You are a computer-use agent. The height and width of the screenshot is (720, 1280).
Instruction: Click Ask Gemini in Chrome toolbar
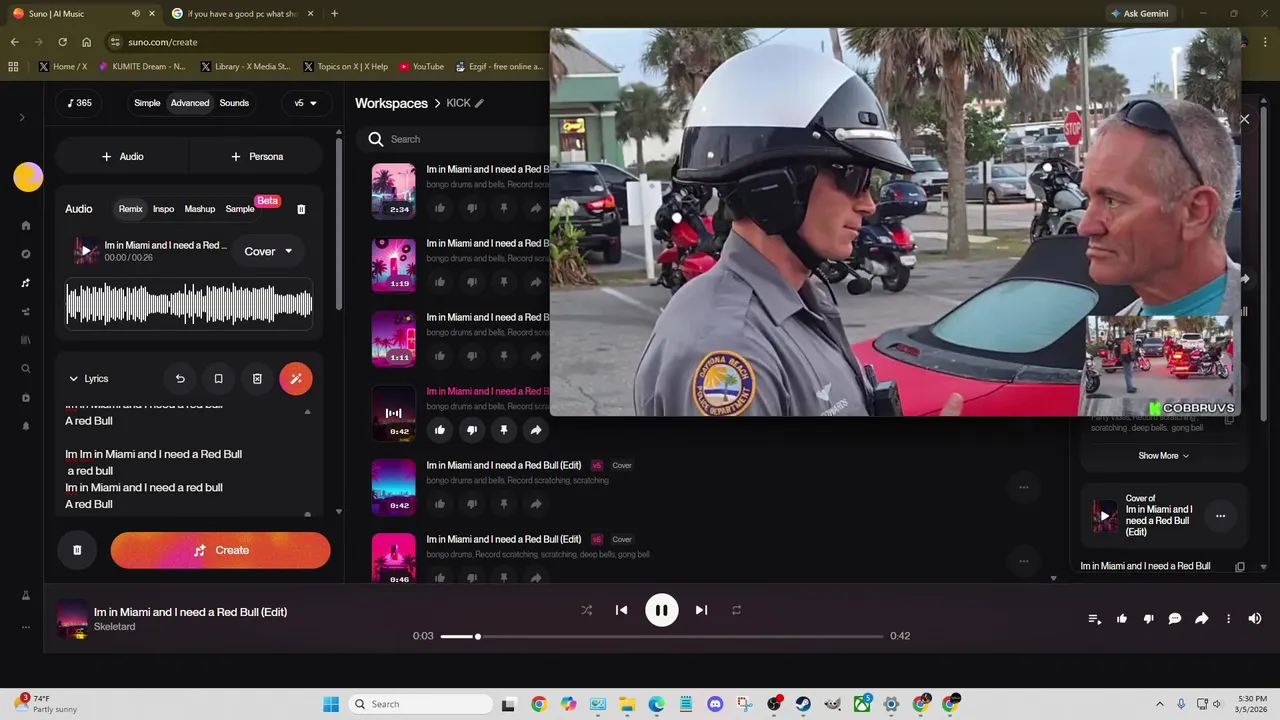pos(1138,14)
